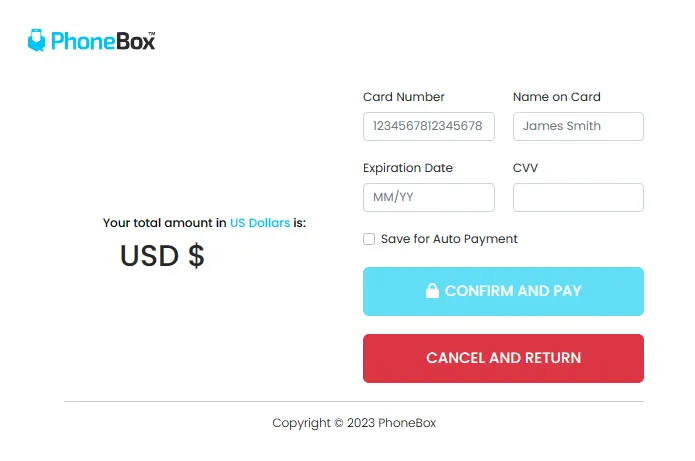Click the PhoneBox wordmark text in header
695x461 pixels.
[103, 42]
